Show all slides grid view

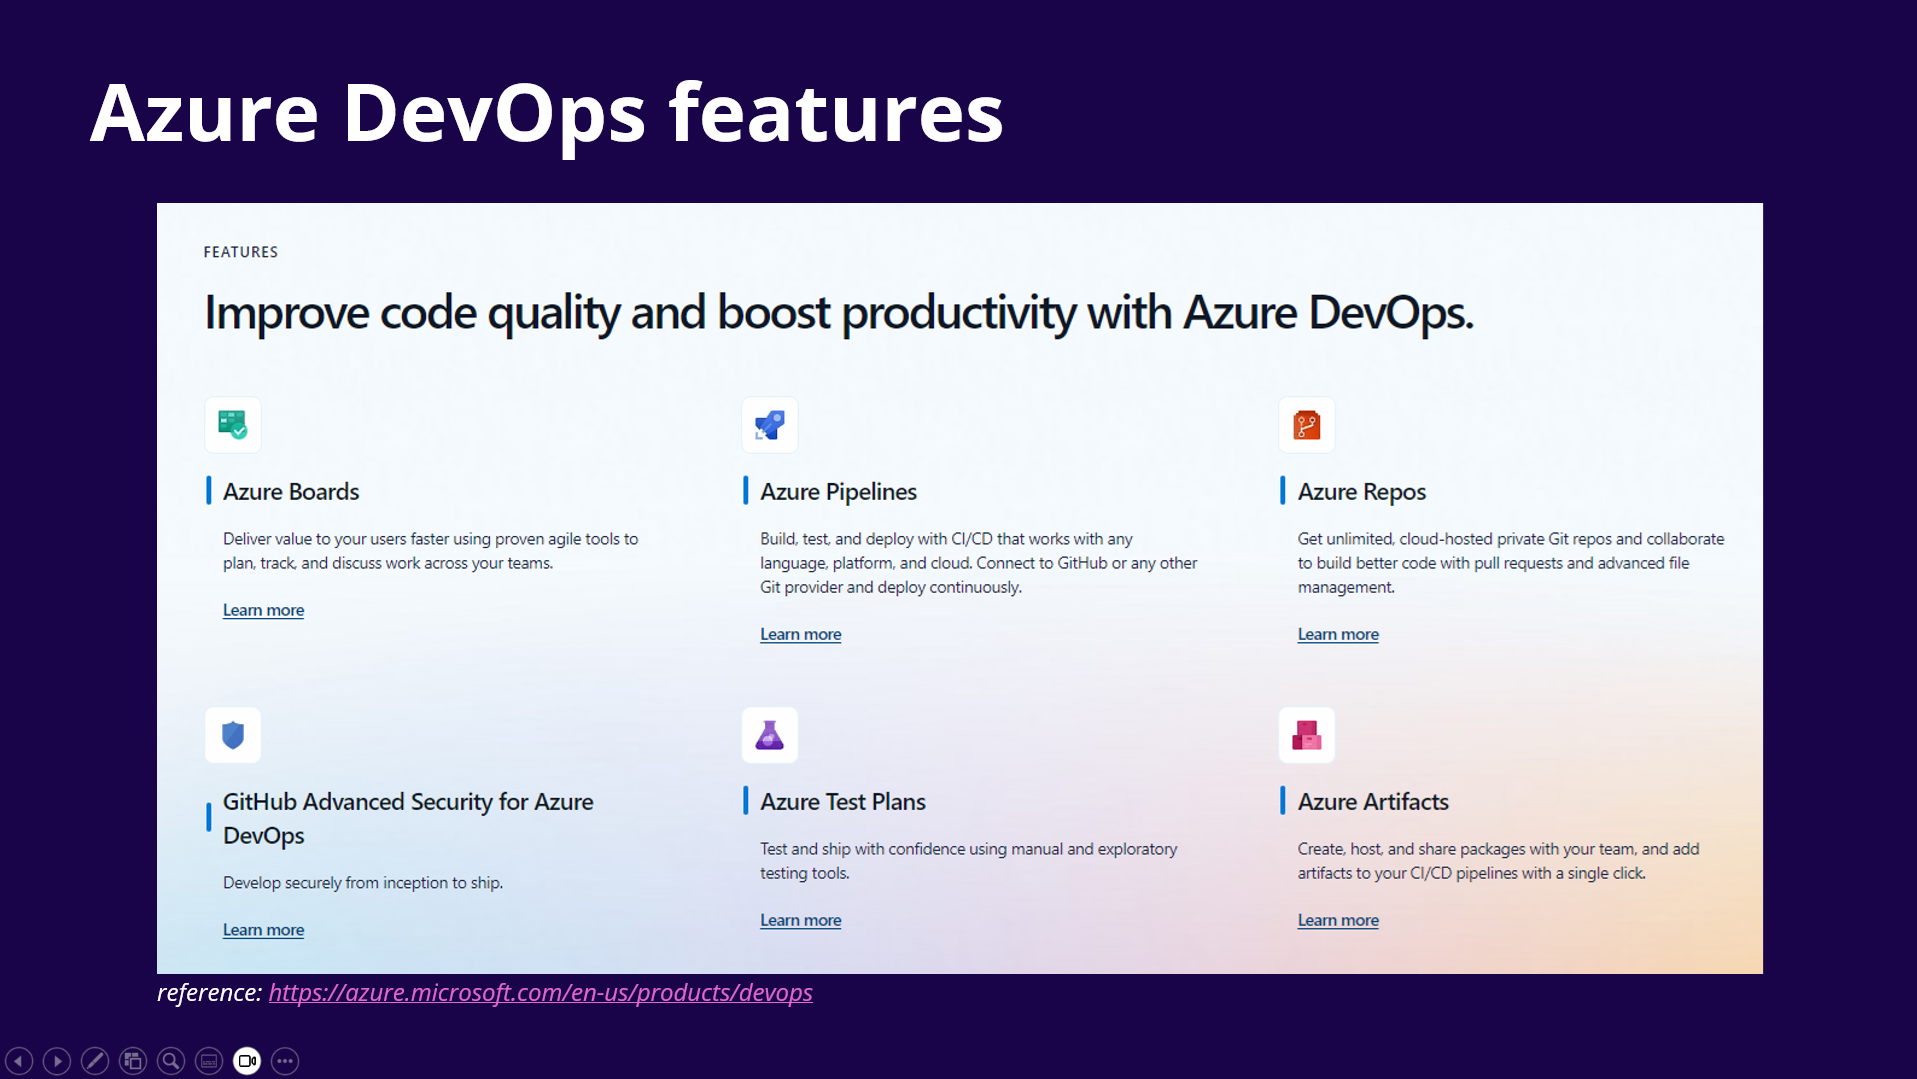coord(133,1060)
